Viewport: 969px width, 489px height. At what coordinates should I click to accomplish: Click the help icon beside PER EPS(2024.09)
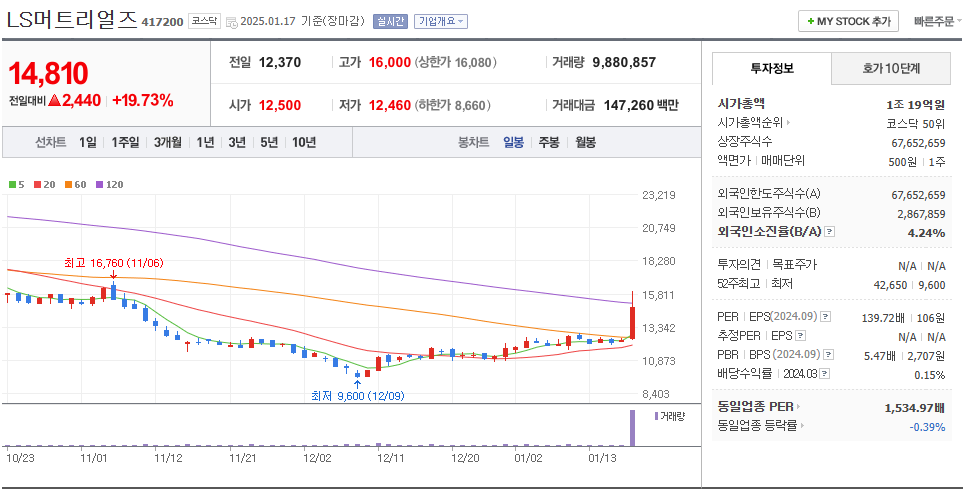point(827,317)
